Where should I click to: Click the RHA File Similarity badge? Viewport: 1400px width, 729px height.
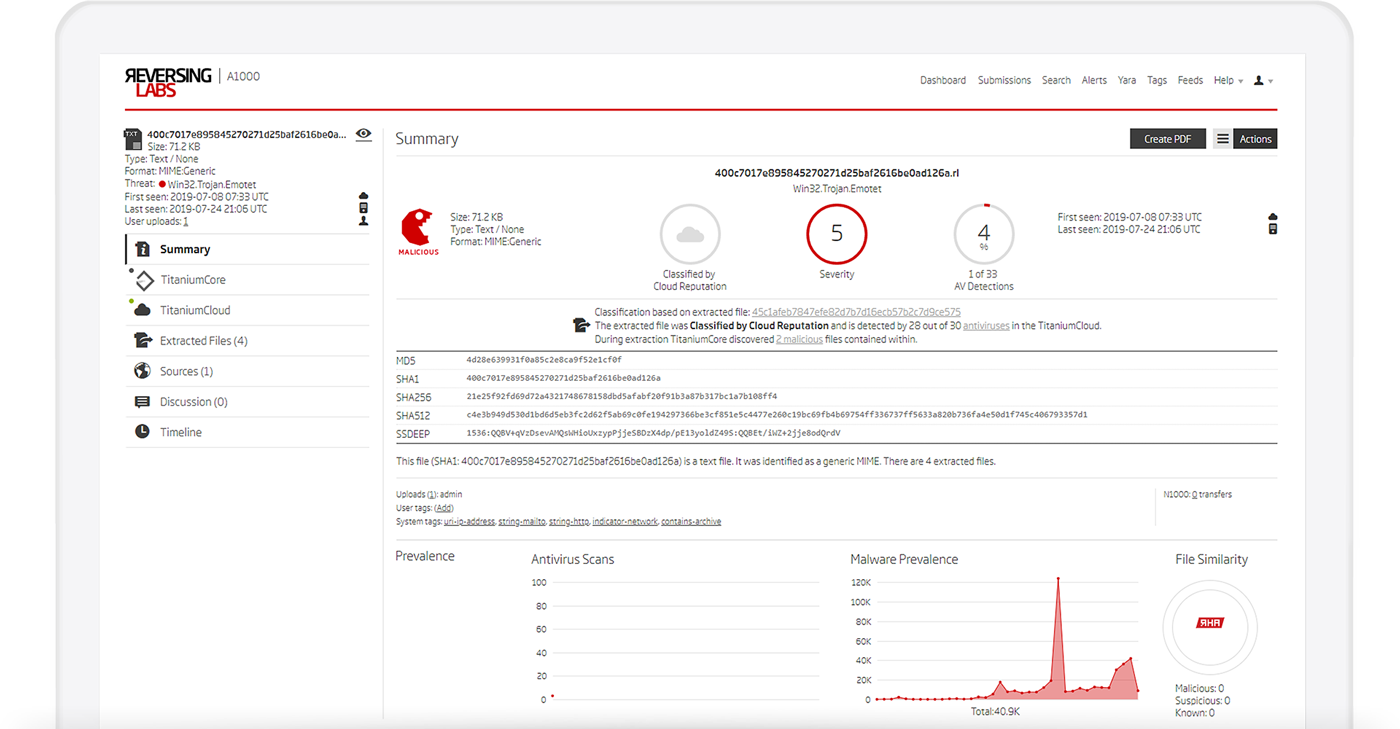point(1210,623)
